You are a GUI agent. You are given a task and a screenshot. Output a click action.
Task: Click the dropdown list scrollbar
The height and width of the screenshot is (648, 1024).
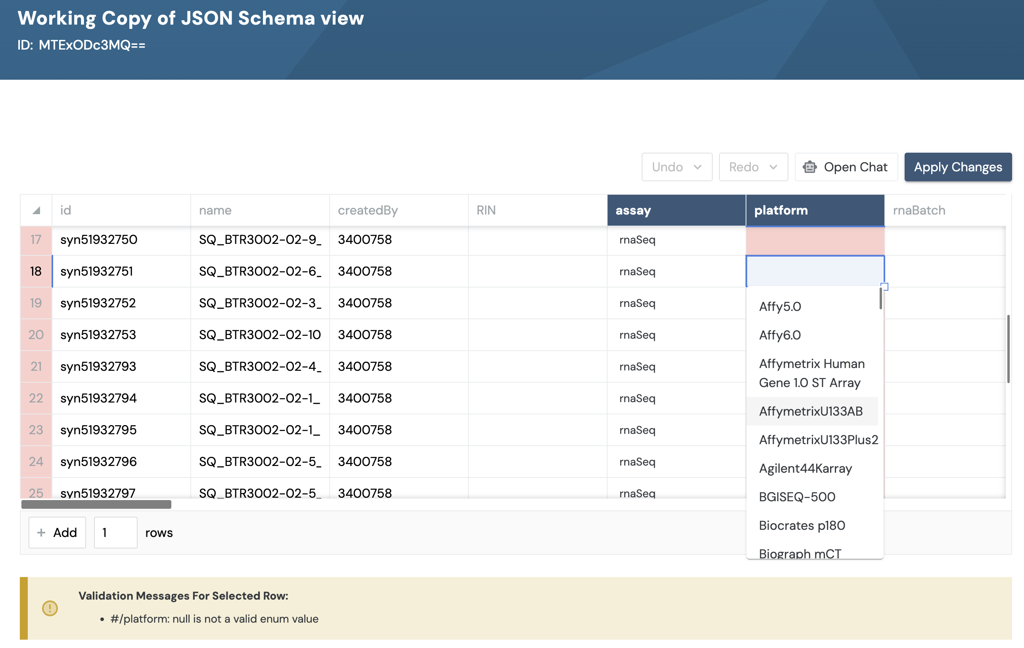881,298
